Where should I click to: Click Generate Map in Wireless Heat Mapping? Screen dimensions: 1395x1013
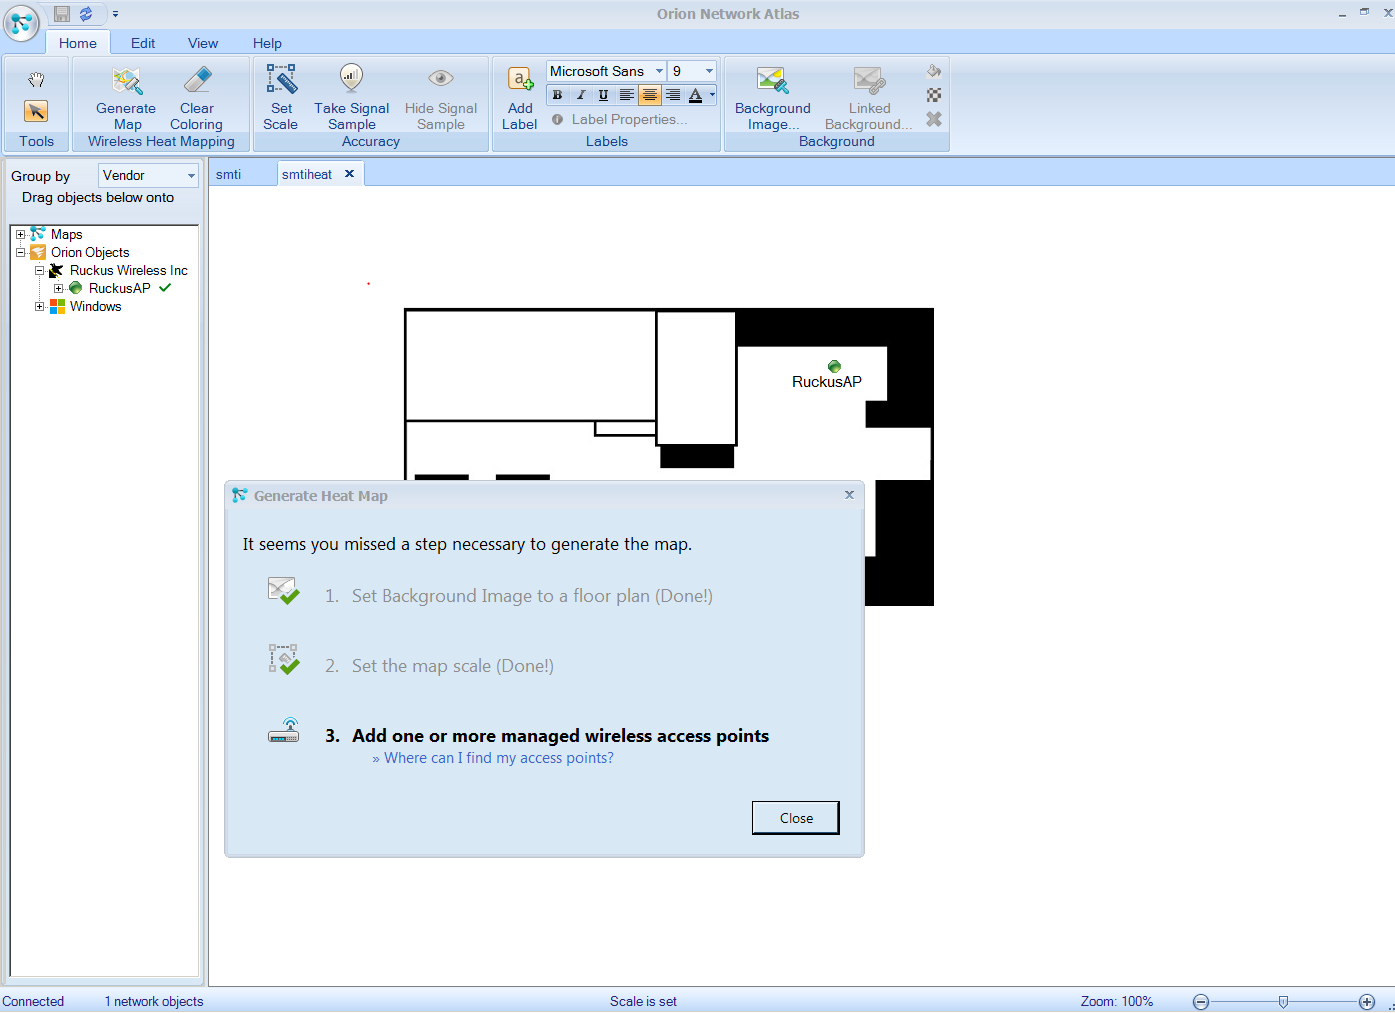(126, 97)
